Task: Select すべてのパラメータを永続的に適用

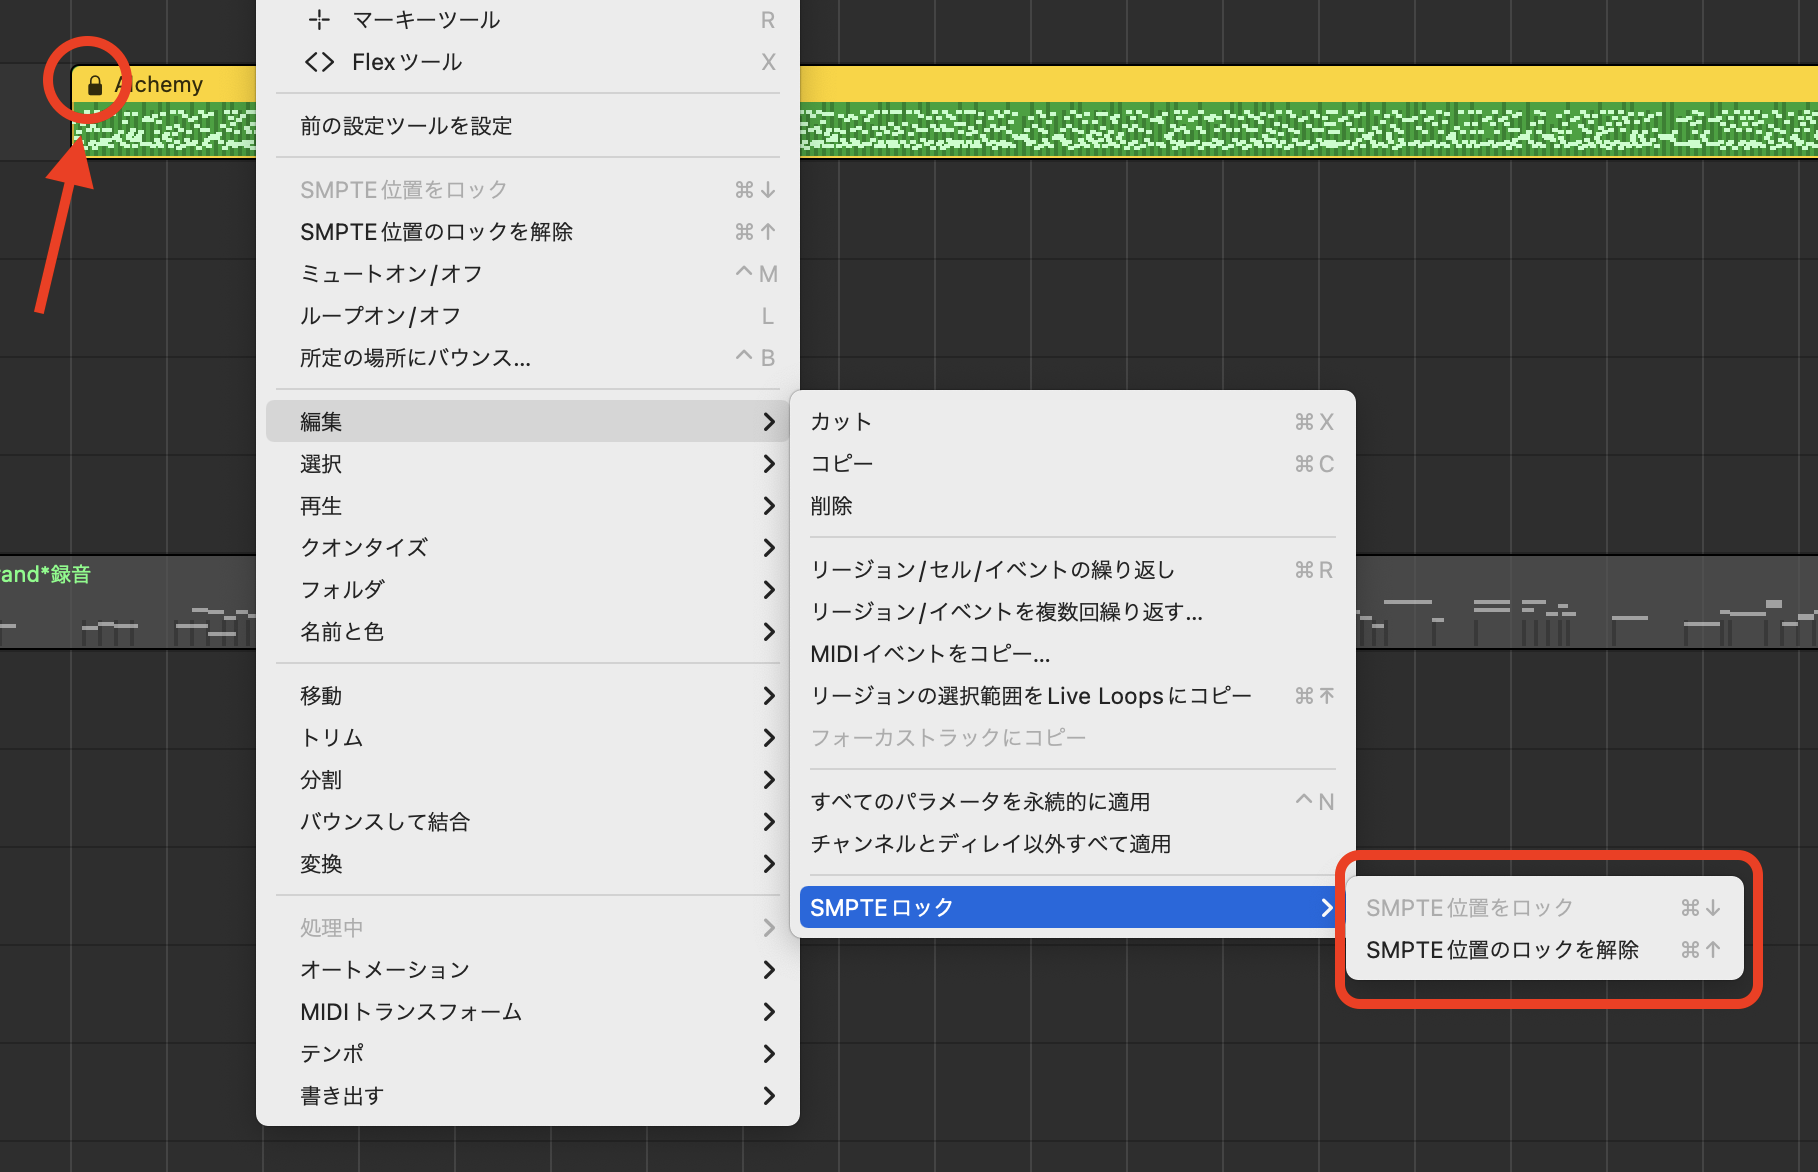Action: pyautogui.click(x=980, y=802)
